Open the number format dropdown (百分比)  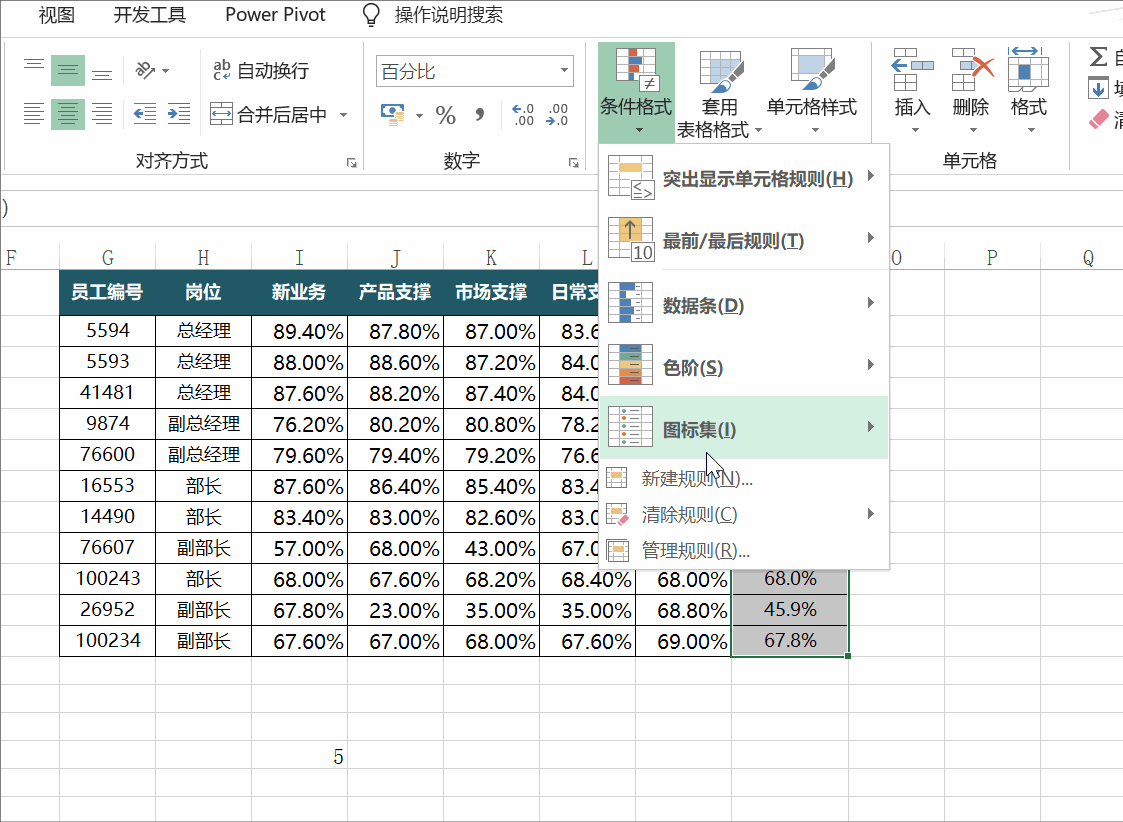(x=565, y=71)
